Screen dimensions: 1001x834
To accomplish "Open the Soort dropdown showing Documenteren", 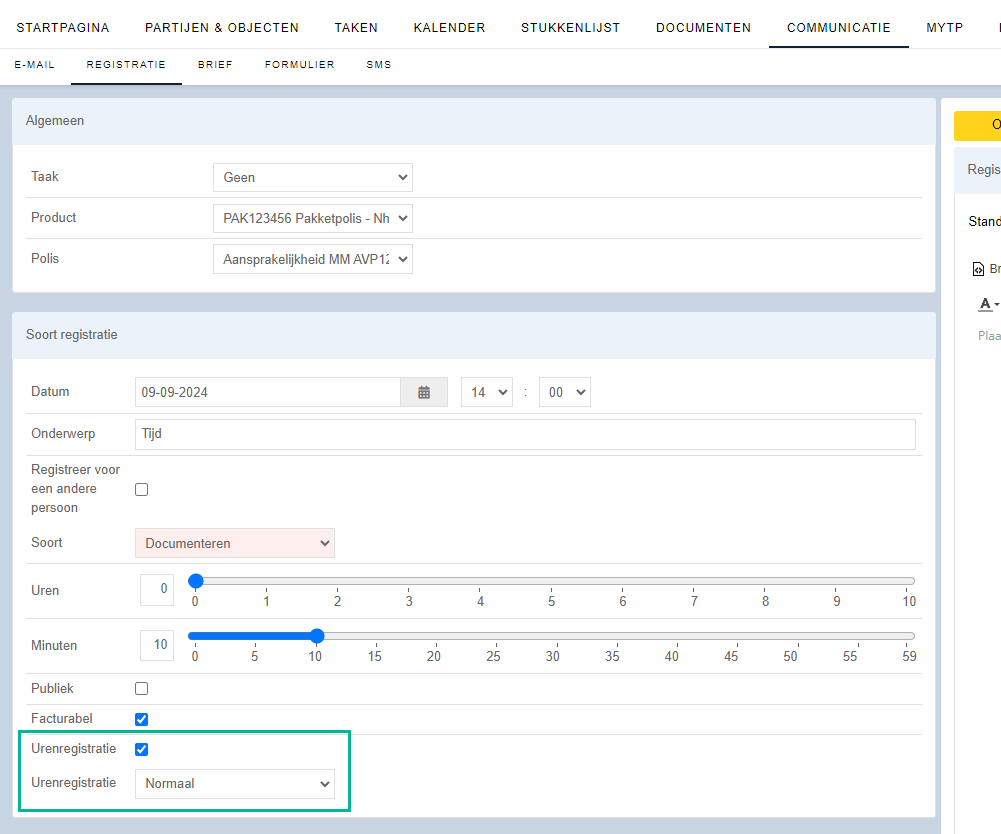I will tap(235, 543).
